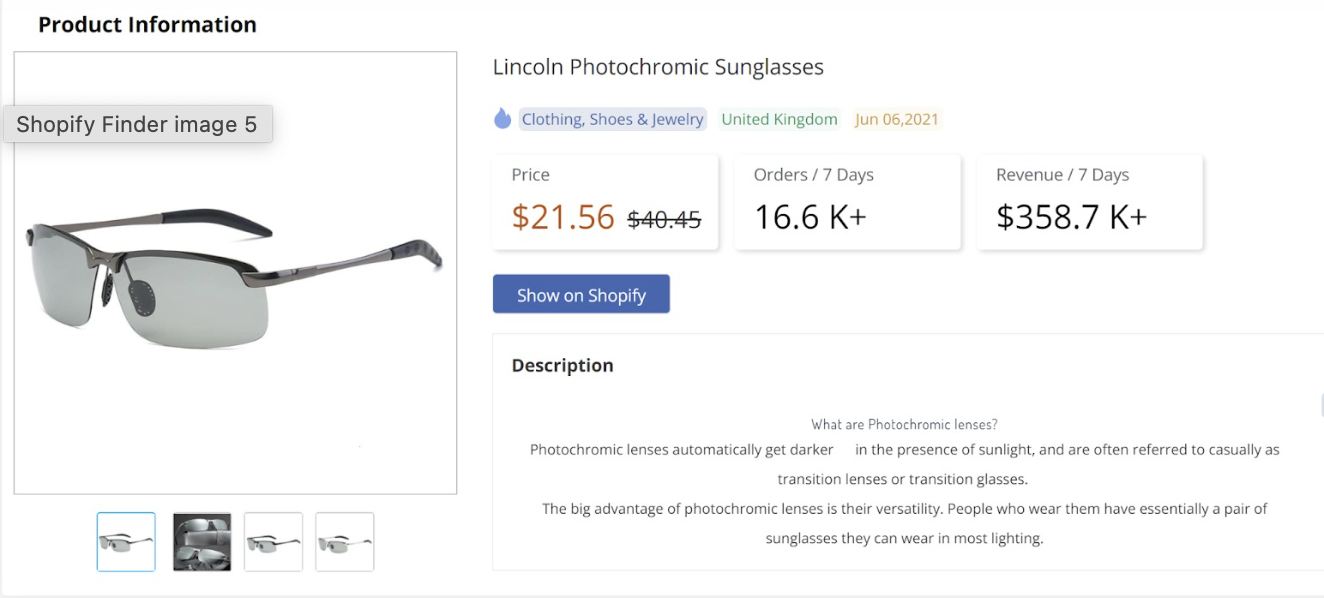This screenshot has width=1324, height=598.
Task: Open the Clothing, Shoes & Jewelry category badge
Action: [612, 118]
